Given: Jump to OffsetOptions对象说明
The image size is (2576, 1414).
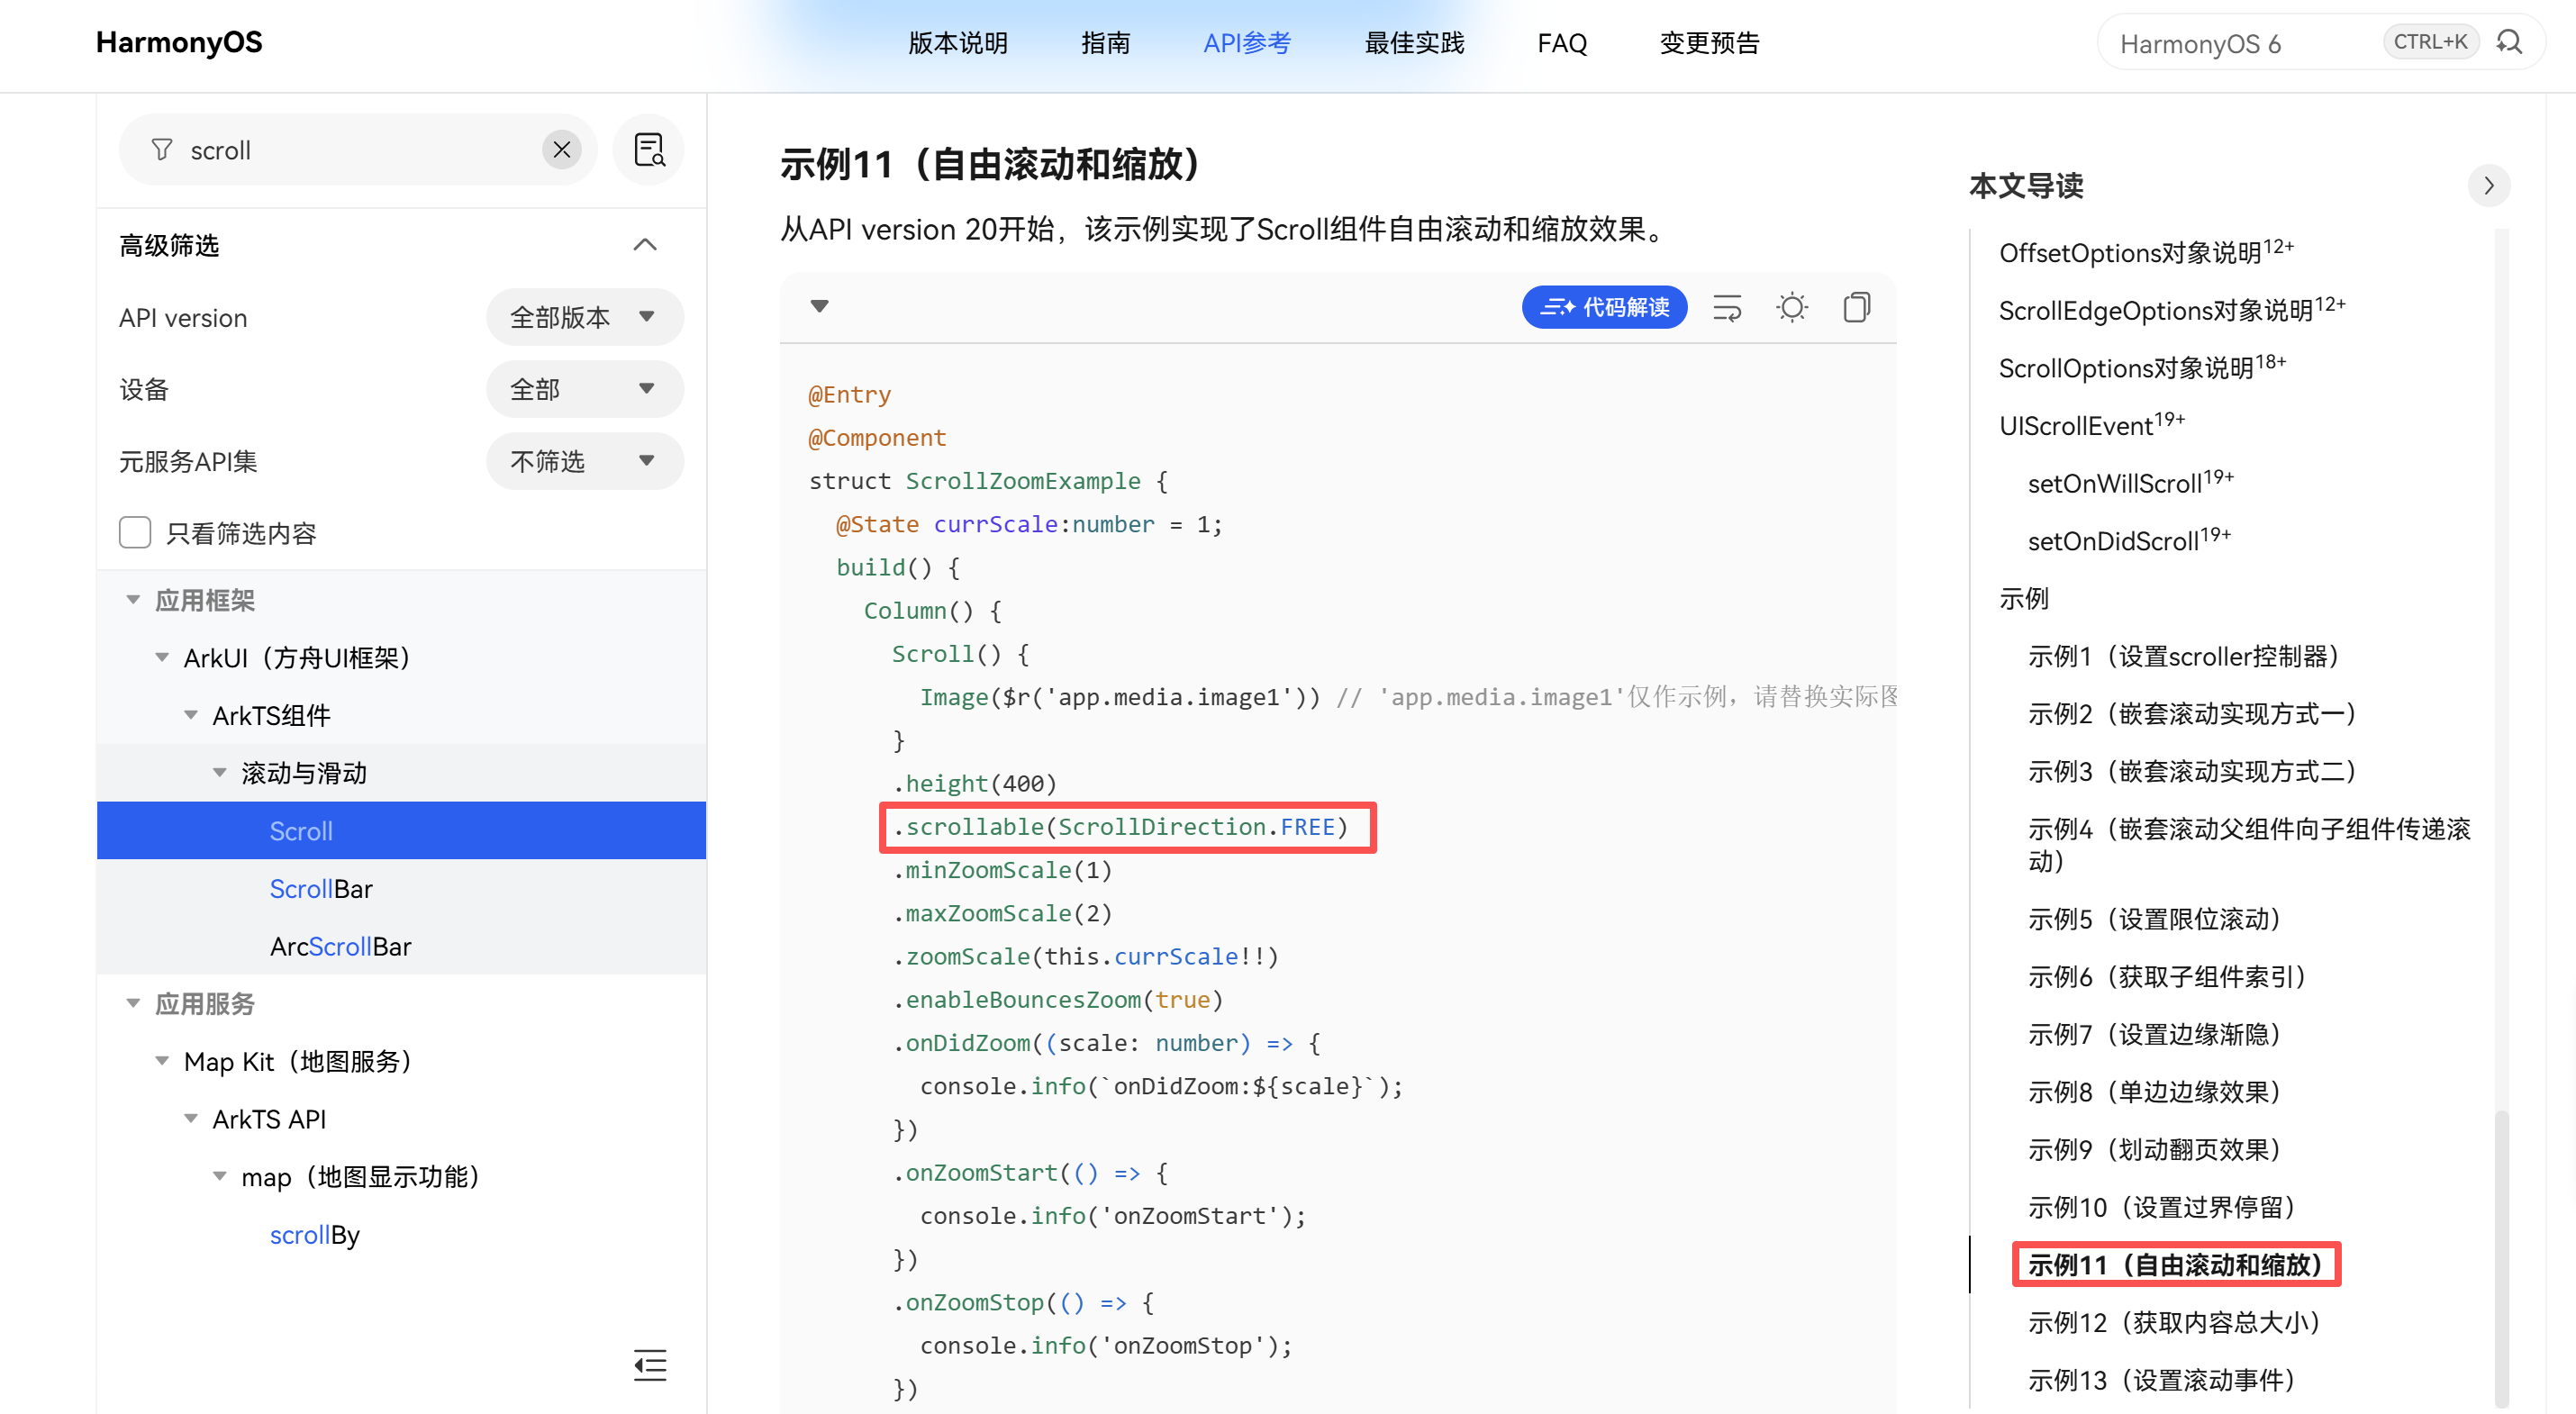Looking at the screenshot, I should (2146, 251).
